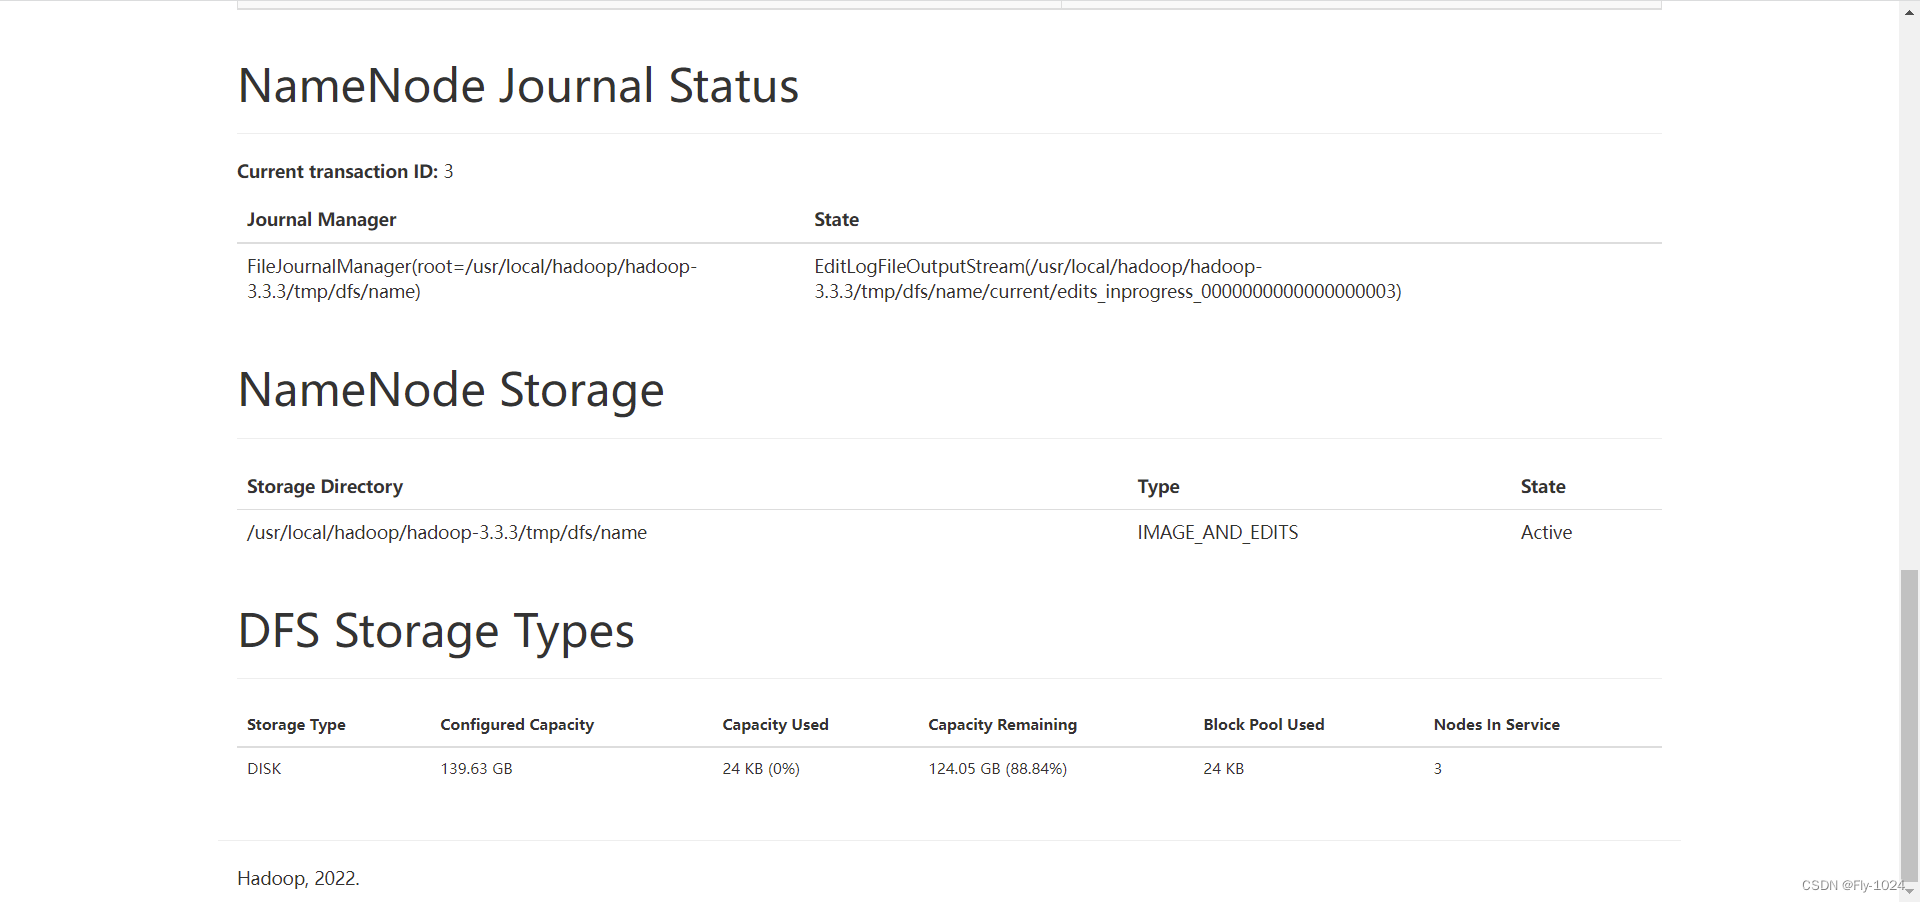The image size is (1920, 902).
Task: Select the nodes in service value 3
Action: (1437, 768)
